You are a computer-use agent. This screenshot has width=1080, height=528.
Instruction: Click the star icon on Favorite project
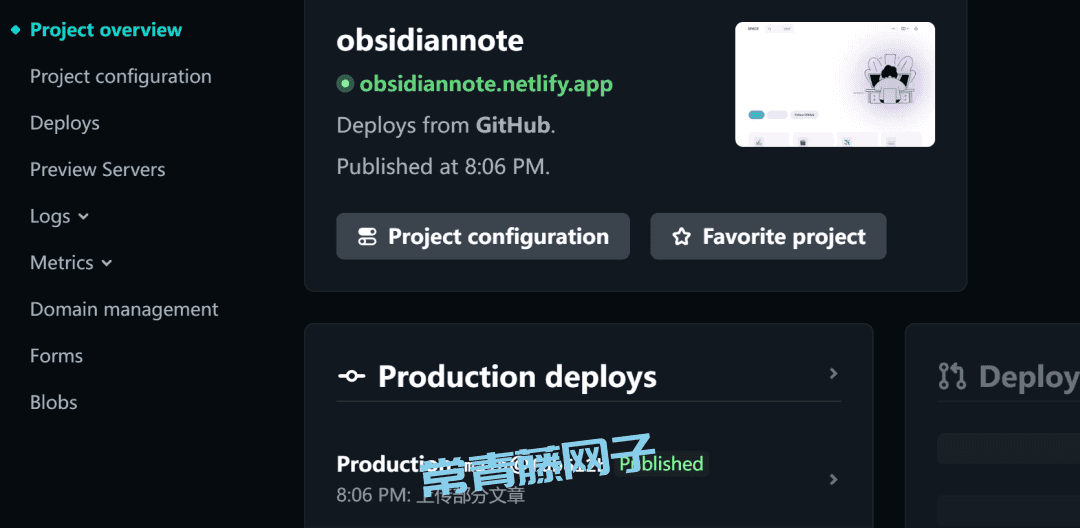pos(681,237)
